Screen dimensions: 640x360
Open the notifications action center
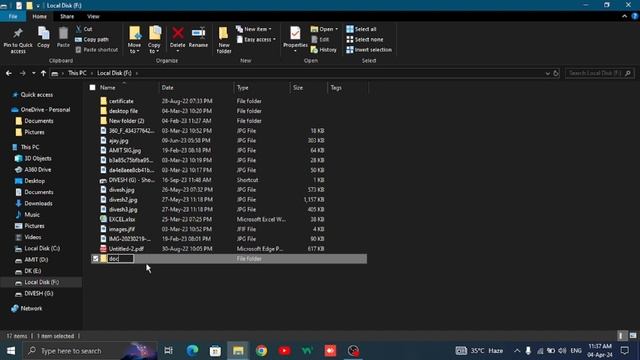624,351
